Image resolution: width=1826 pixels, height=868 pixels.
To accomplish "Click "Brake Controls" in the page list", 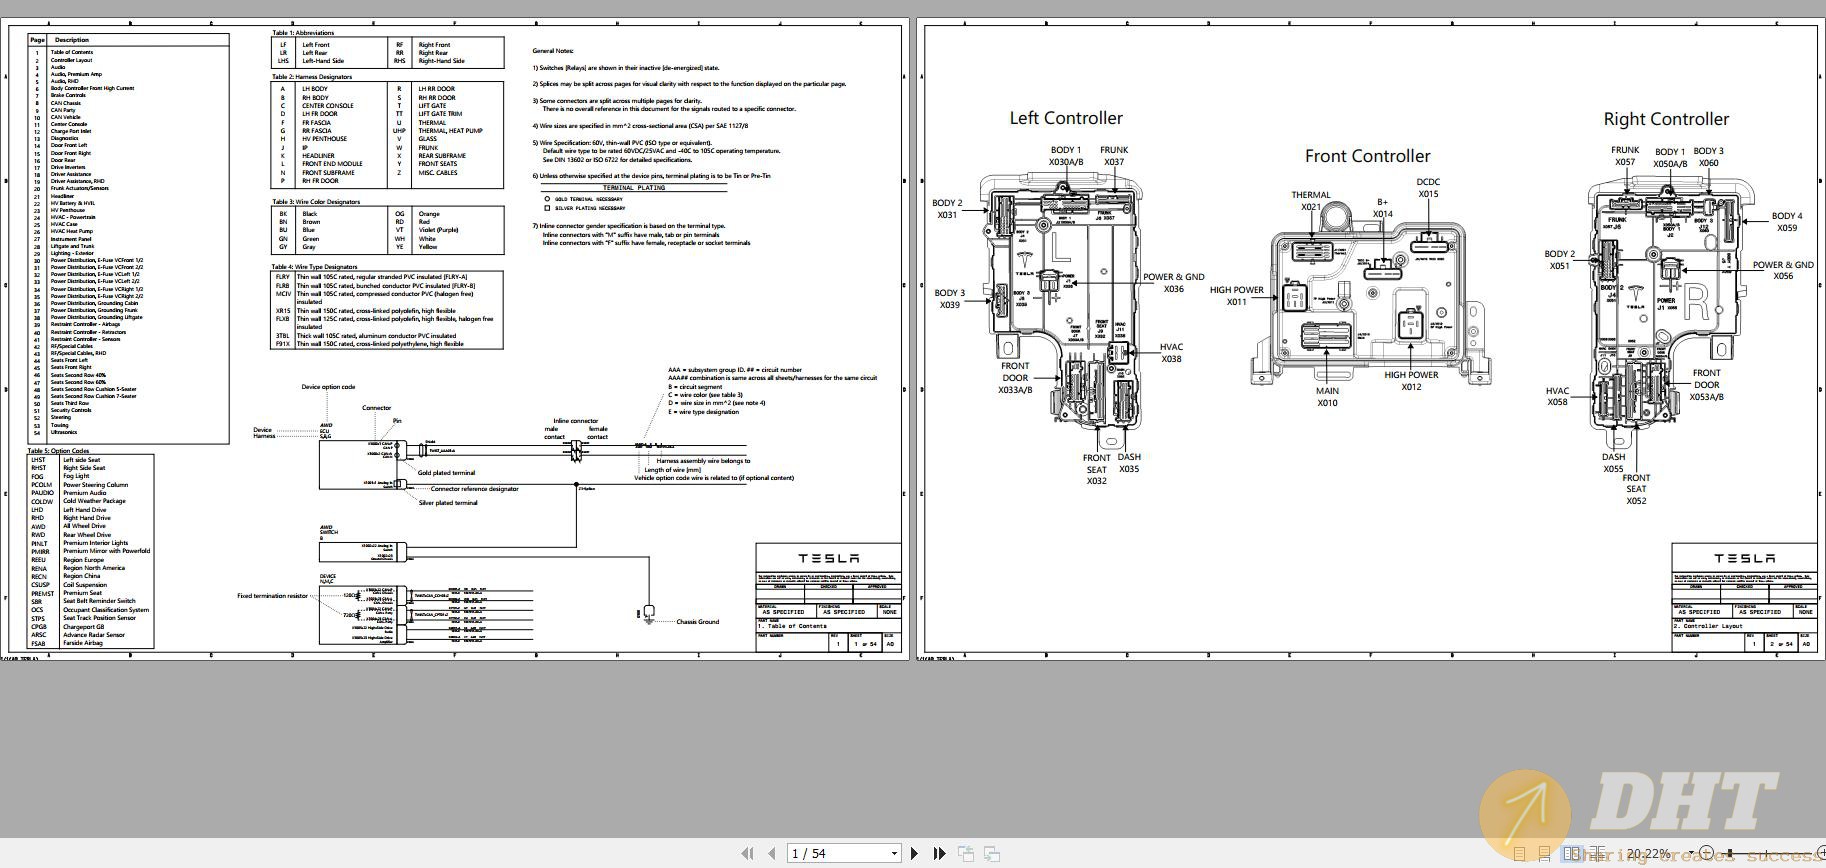I will pos(68,95).
